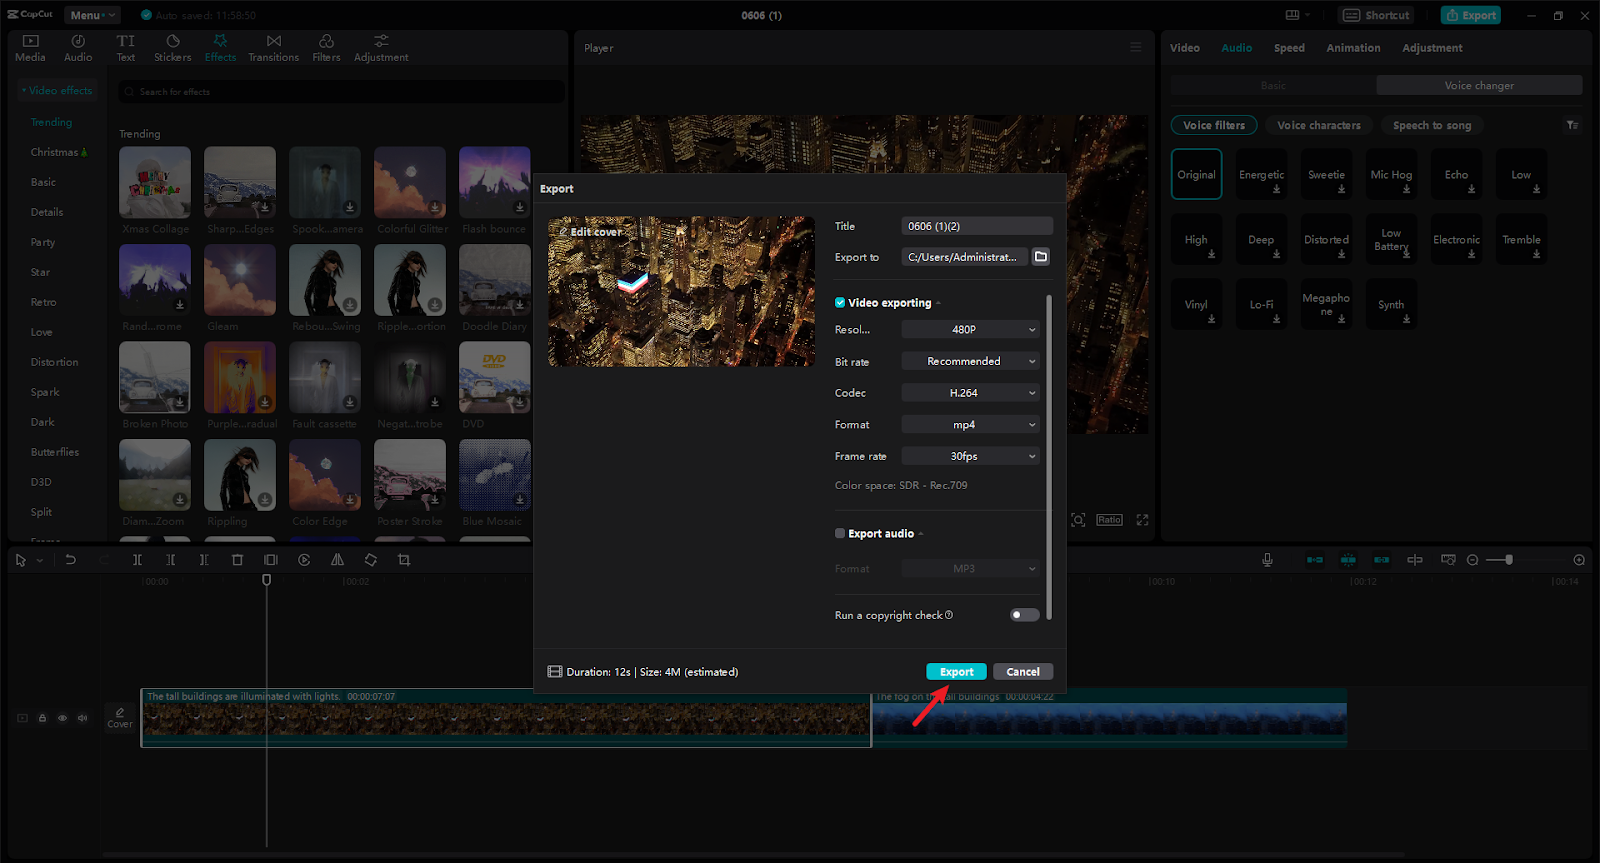Open the Codec H.264 dropdown

click(x=970, y=393)
